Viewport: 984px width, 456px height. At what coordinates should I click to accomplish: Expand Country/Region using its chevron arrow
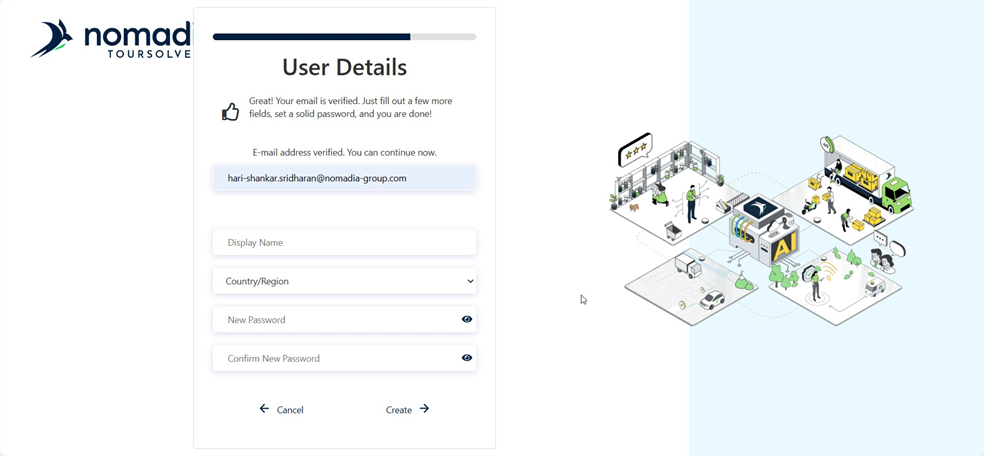pyautogui.click(x=470, y=282)
